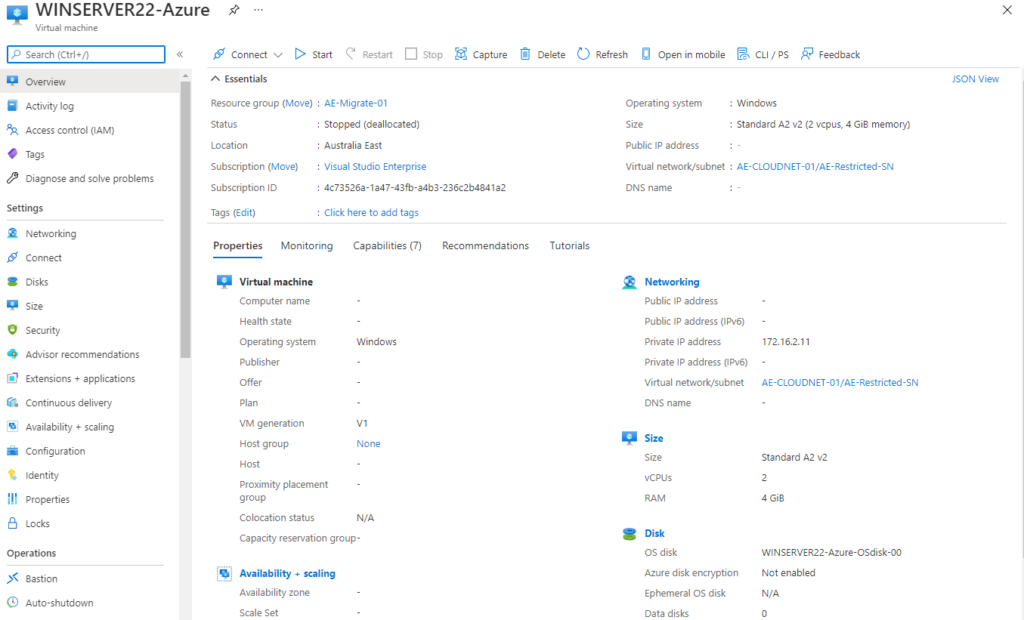
Task: Select the Tutorials tab
Action: 569,246
